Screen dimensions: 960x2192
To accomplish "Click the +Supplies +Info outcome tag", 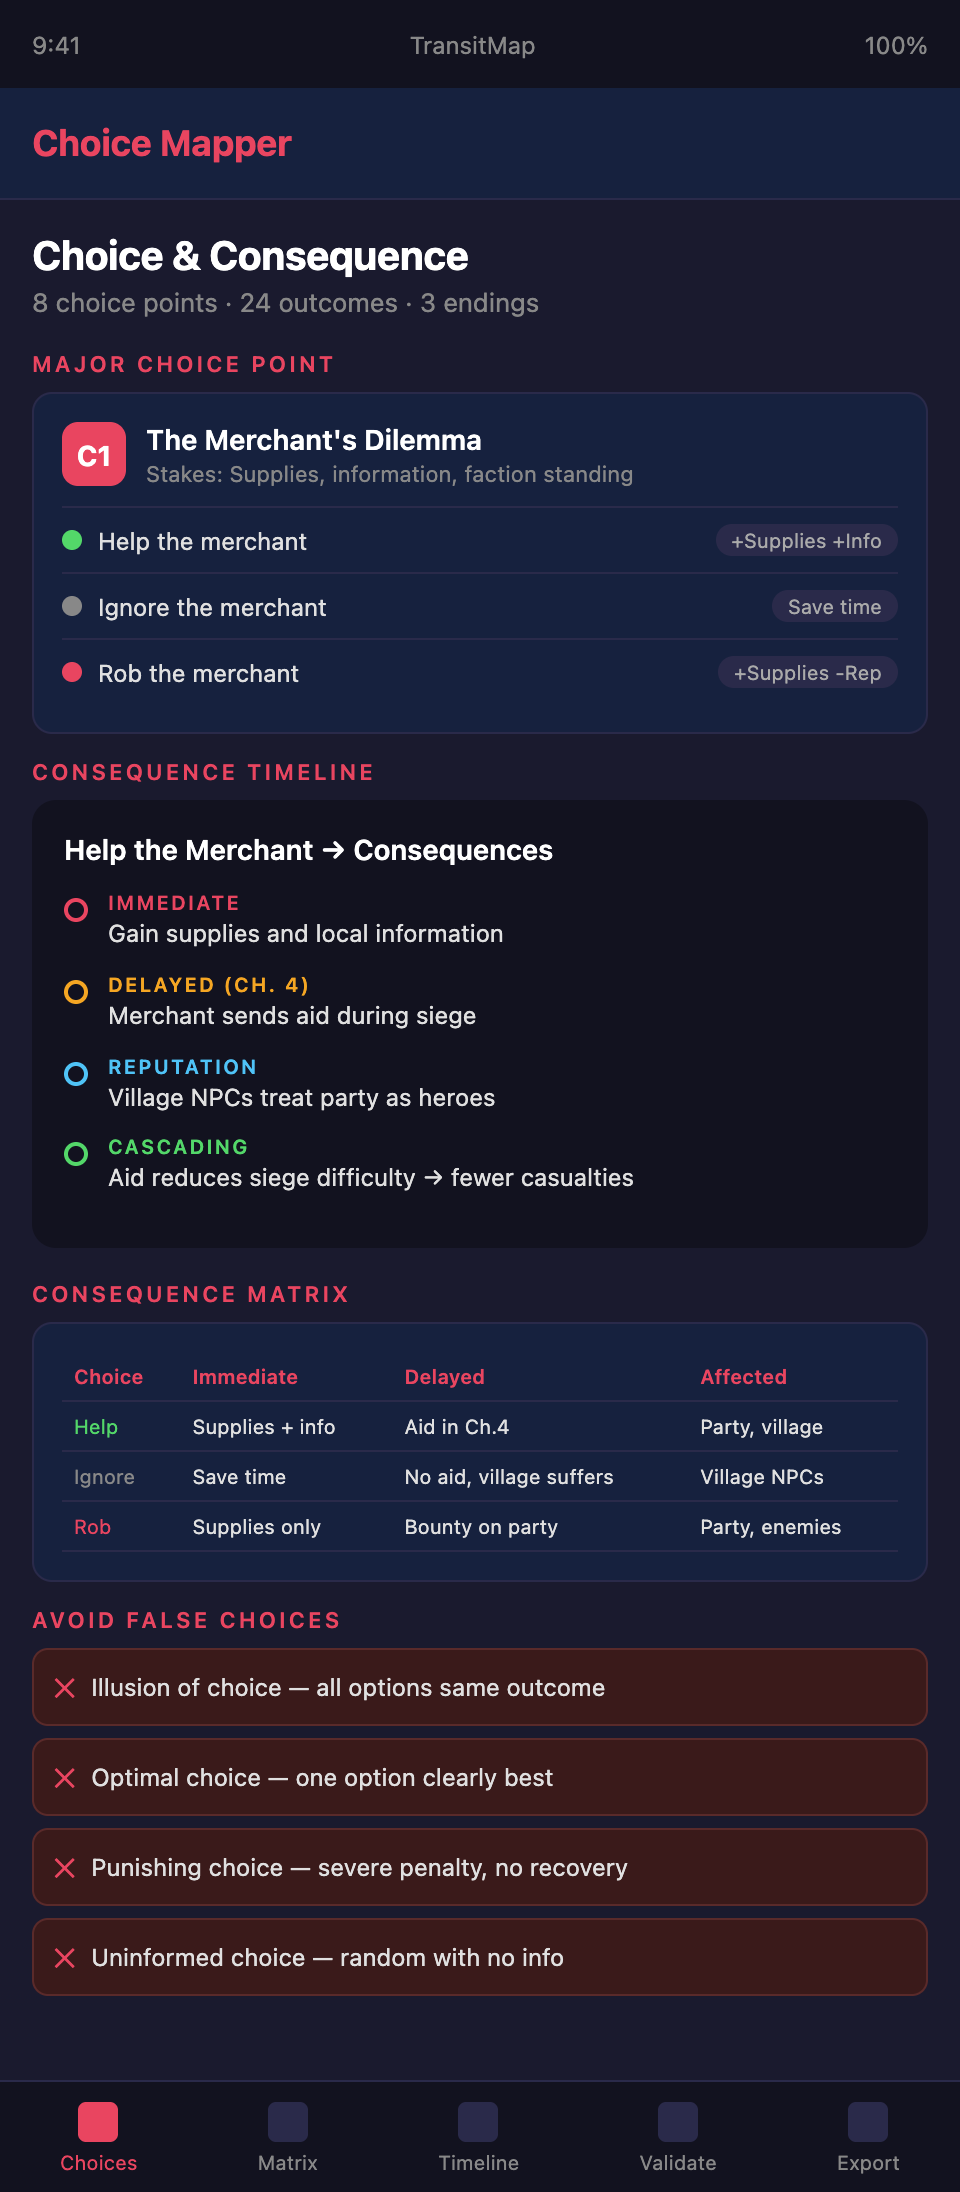I will [806, 541].
